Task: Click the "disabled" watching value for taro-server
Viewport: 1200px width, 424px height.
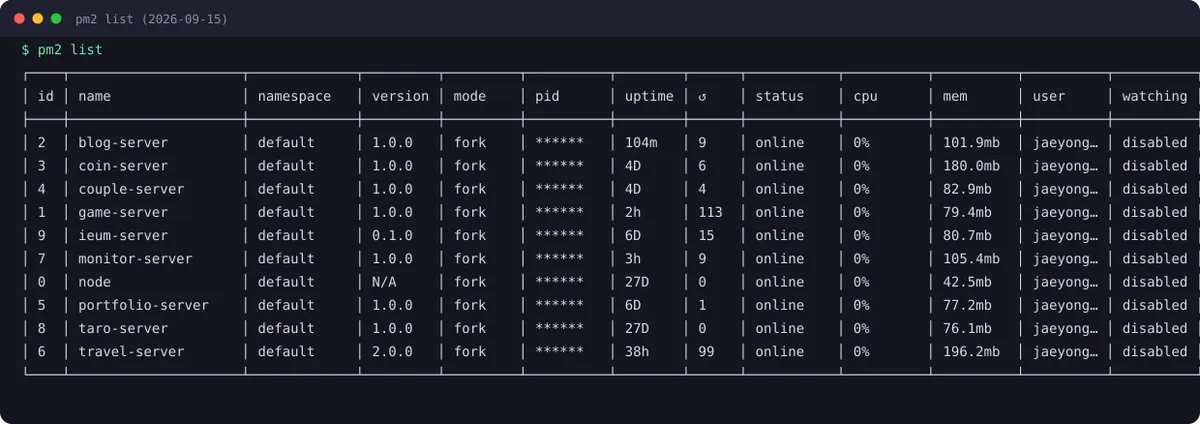Action: pyautogui.click(x=1154, y=328)
